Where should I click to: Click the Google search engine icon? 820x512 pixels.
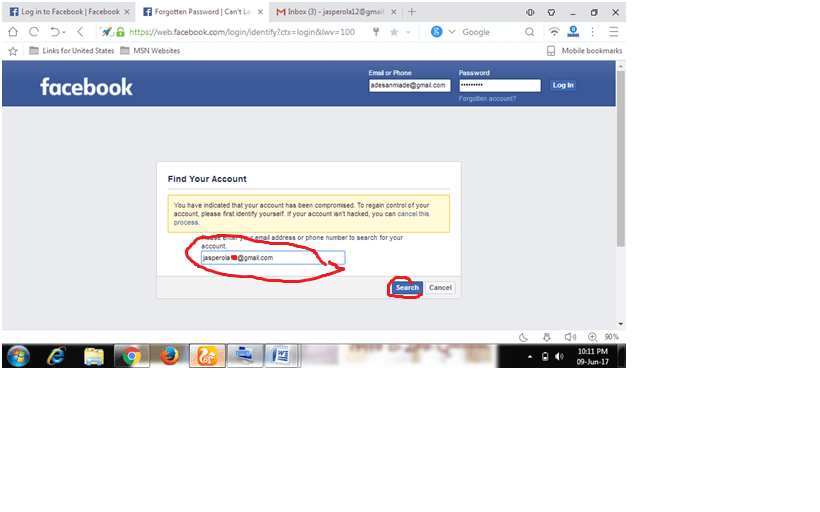(436, 32)
